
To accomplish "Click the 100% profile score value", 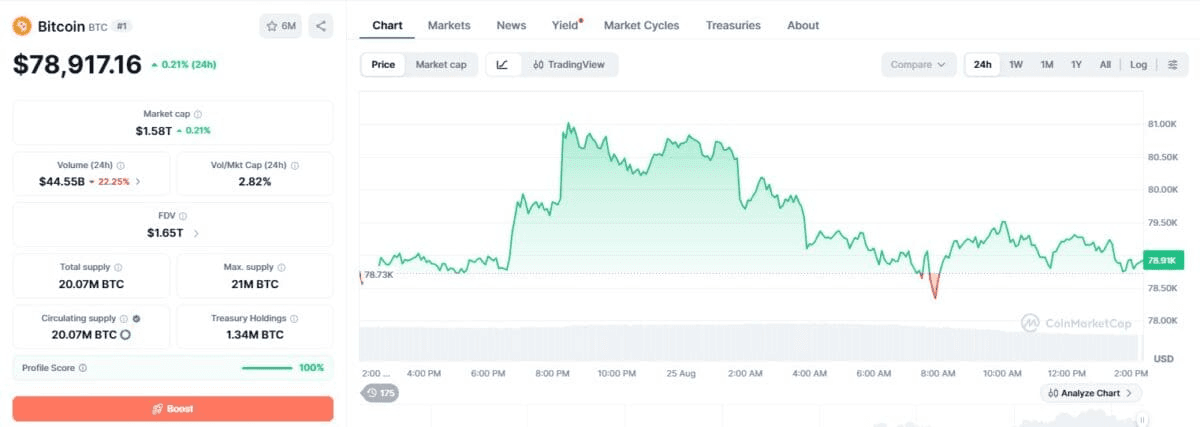I will pos(311,368).
